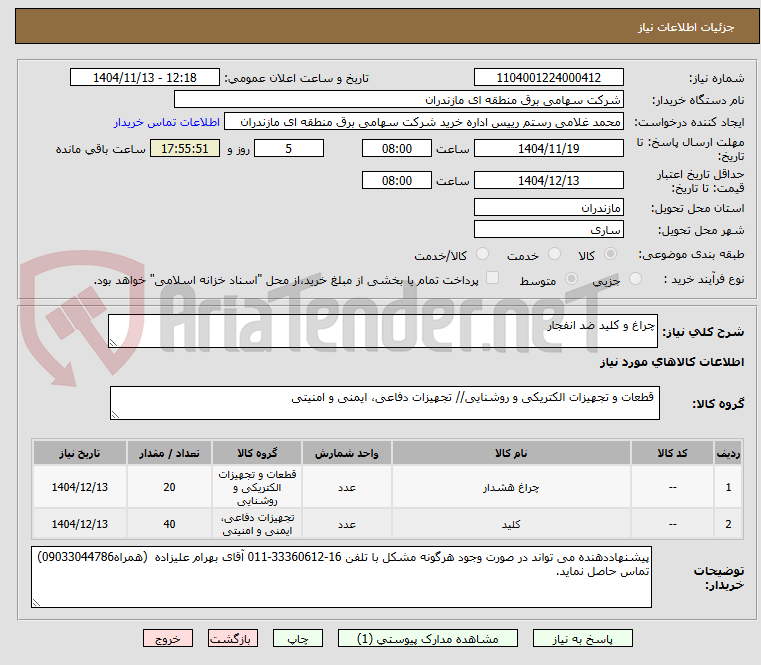Click the 'چراغ هشدار' item name cell
The height and width of the screenshot is (665, 761).
tap(511, 487)
